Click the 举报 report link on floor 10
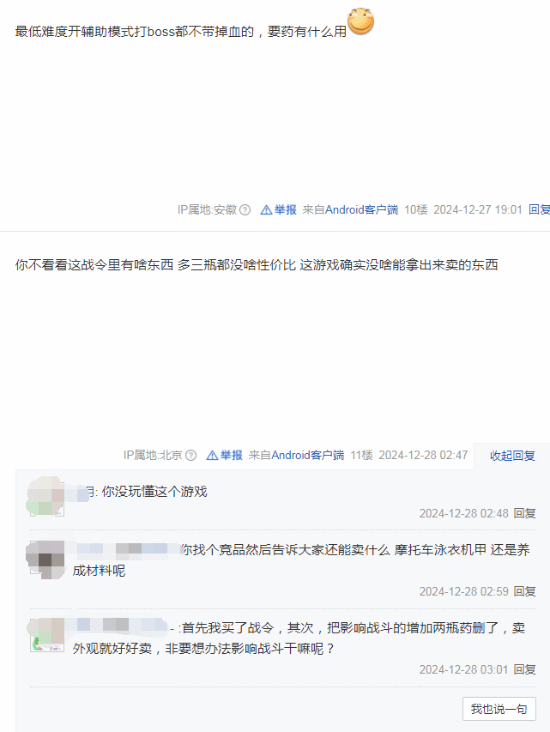This screenshot has height=732, width=550. click(x=279, y=210)
